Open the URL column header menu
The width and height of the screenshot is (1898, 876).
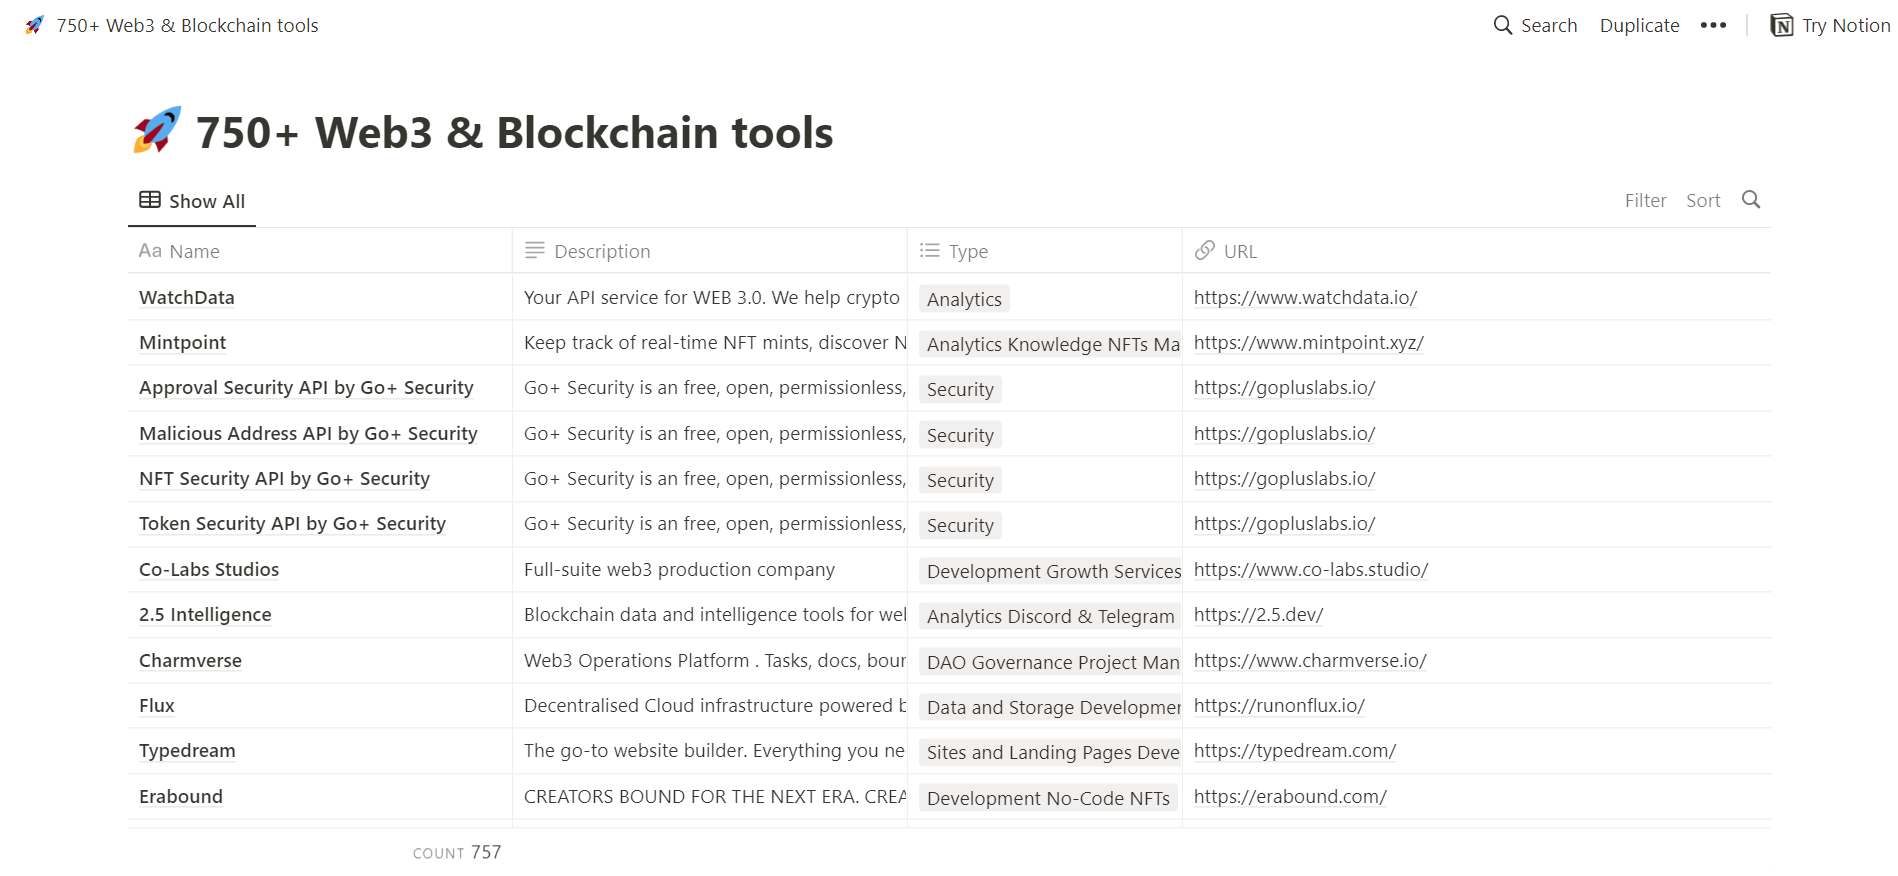[1477, 251]
